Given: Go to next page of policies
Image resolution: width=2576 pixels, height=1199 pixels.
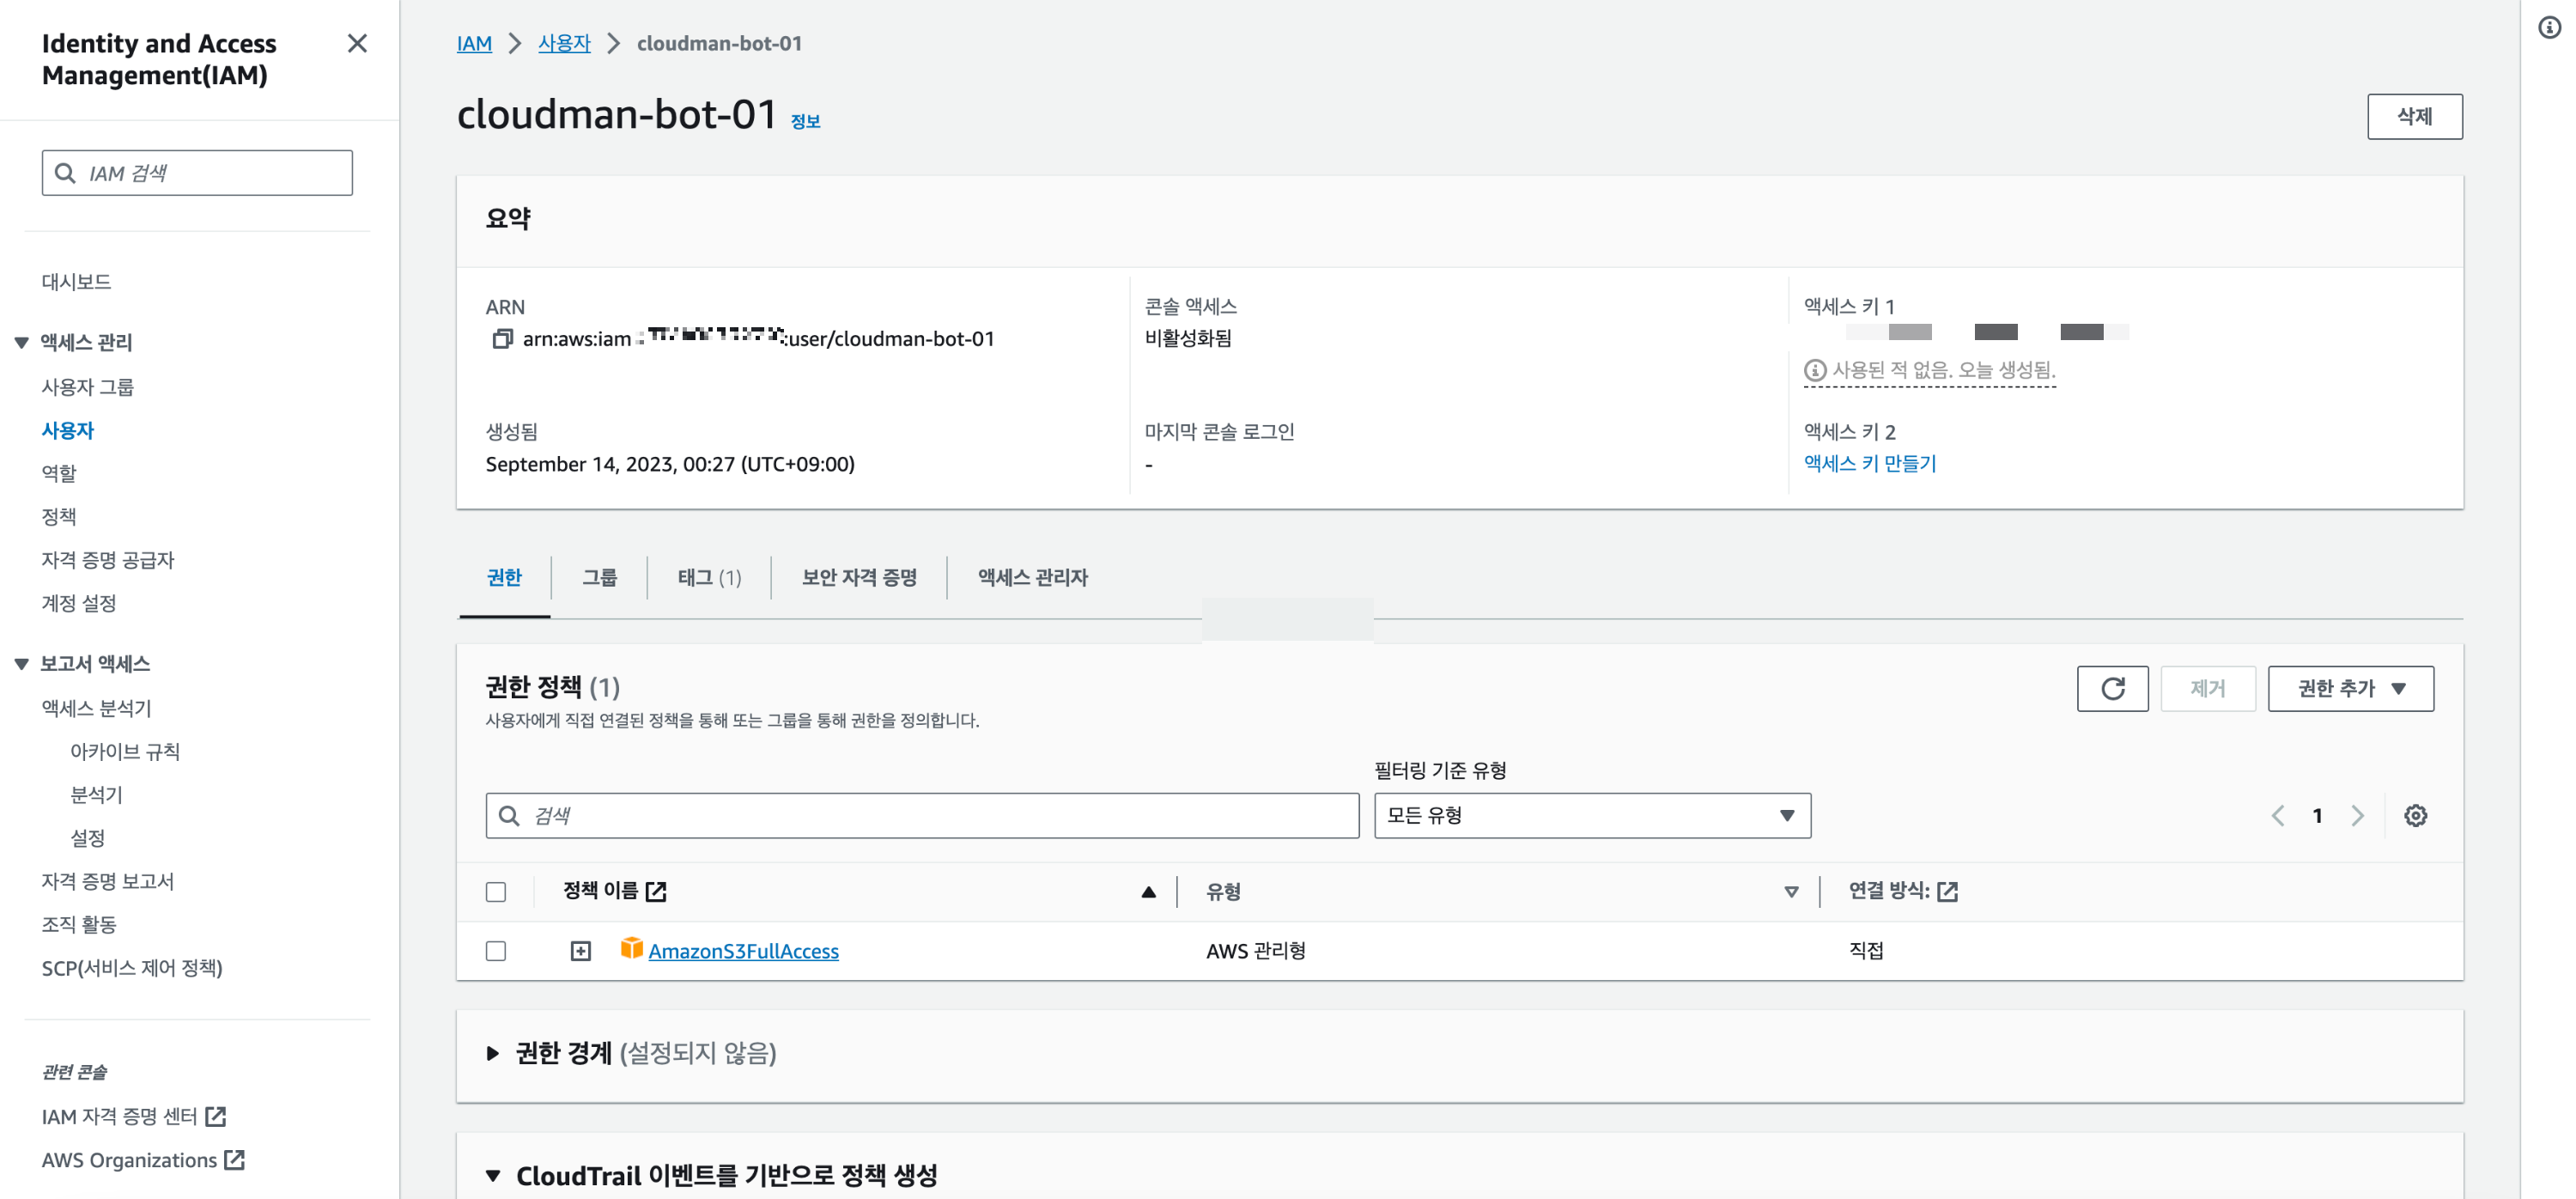Looking at the screenshot, I should click(x=2357, y=815).
